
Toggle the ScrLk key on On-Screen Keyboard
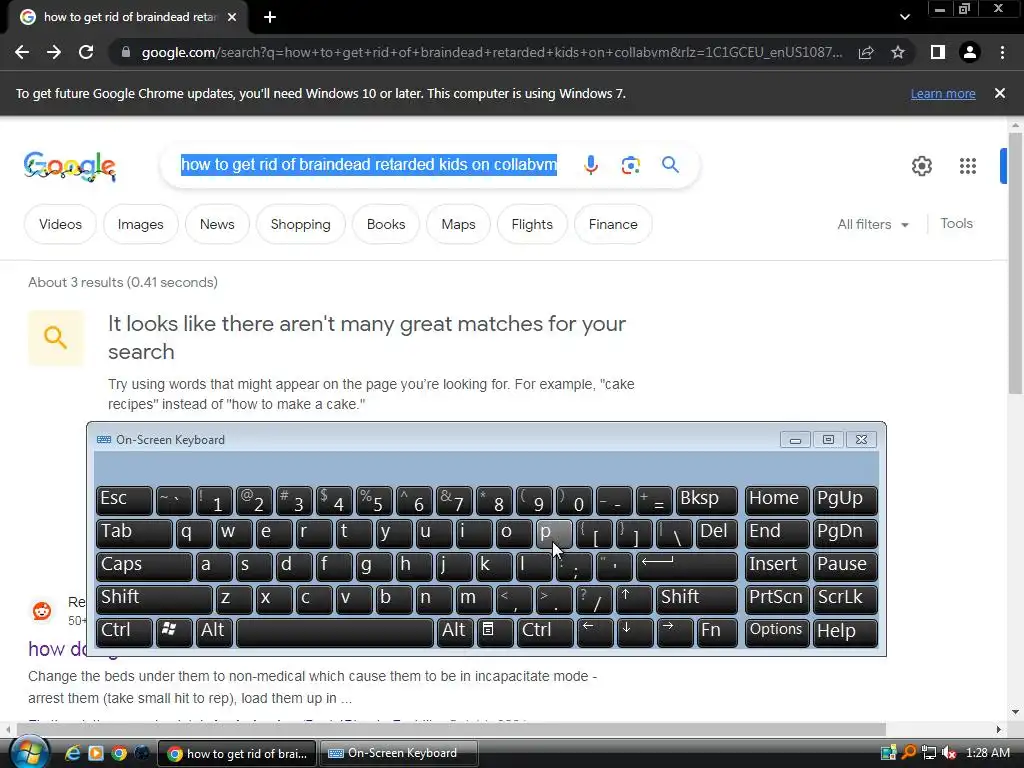[x=844, y=598]
